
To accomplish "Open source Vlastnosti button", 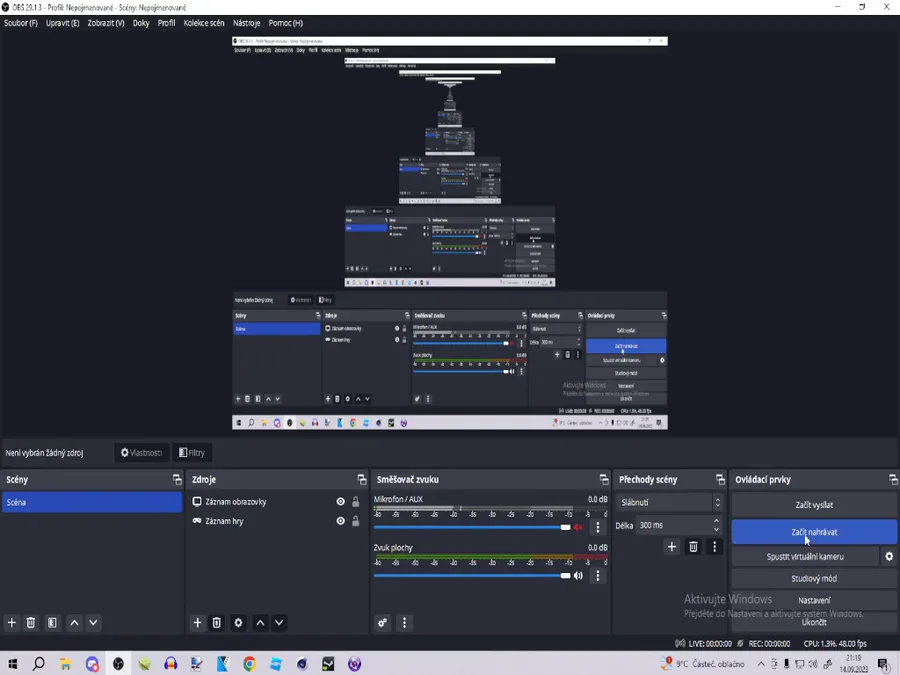I will [x=141, y=453].
